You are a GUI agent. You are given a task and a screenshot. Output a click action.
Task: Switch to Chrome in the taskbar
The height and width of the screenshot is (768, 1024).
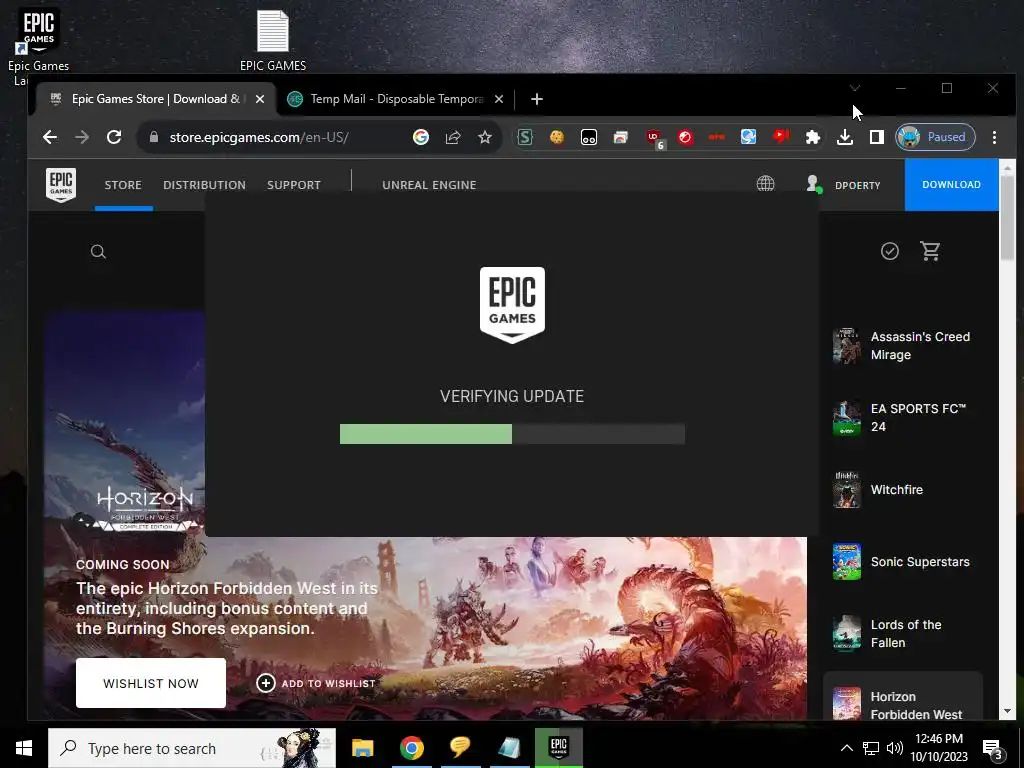411,748
